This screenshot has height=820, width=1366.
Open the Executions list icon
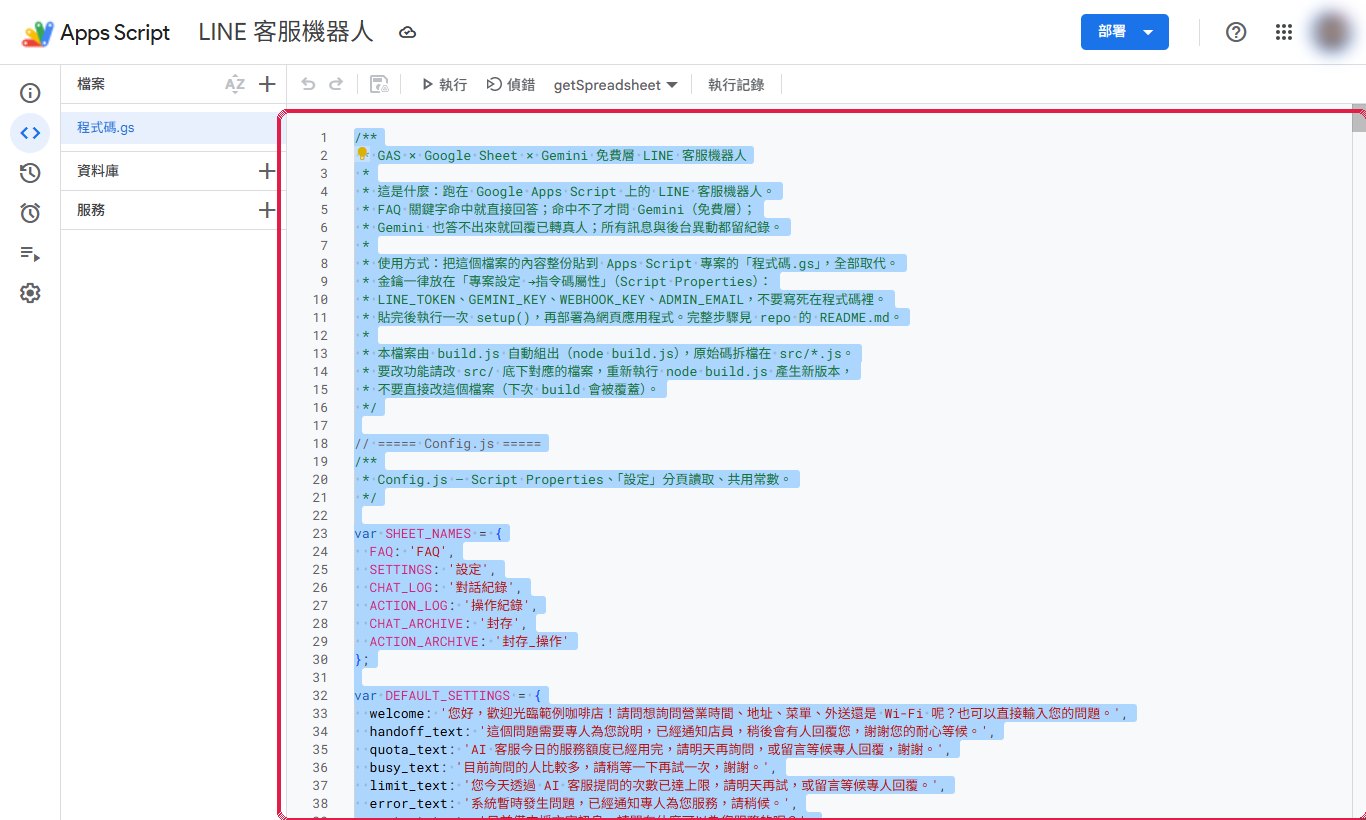click(x=30, y=253)
